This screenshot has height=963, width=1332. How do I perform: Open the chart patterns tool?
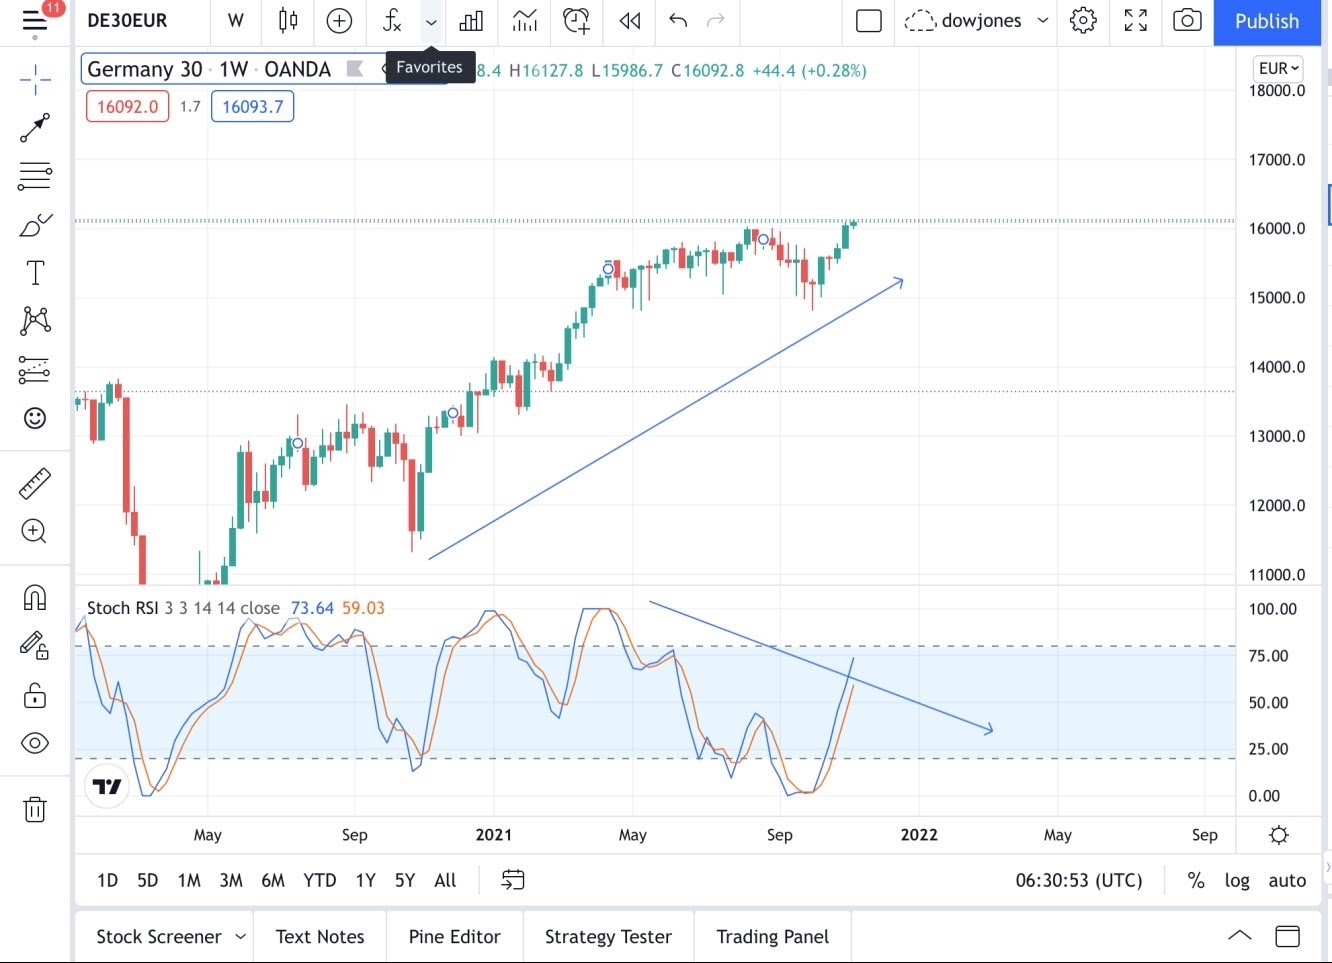pyautogui.click(x=35, y=320)
